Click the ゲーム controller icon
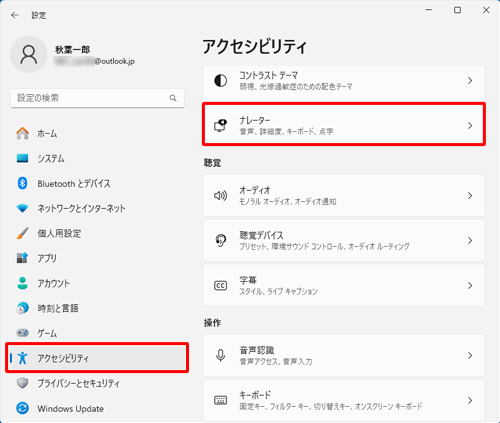 [22, 333]
